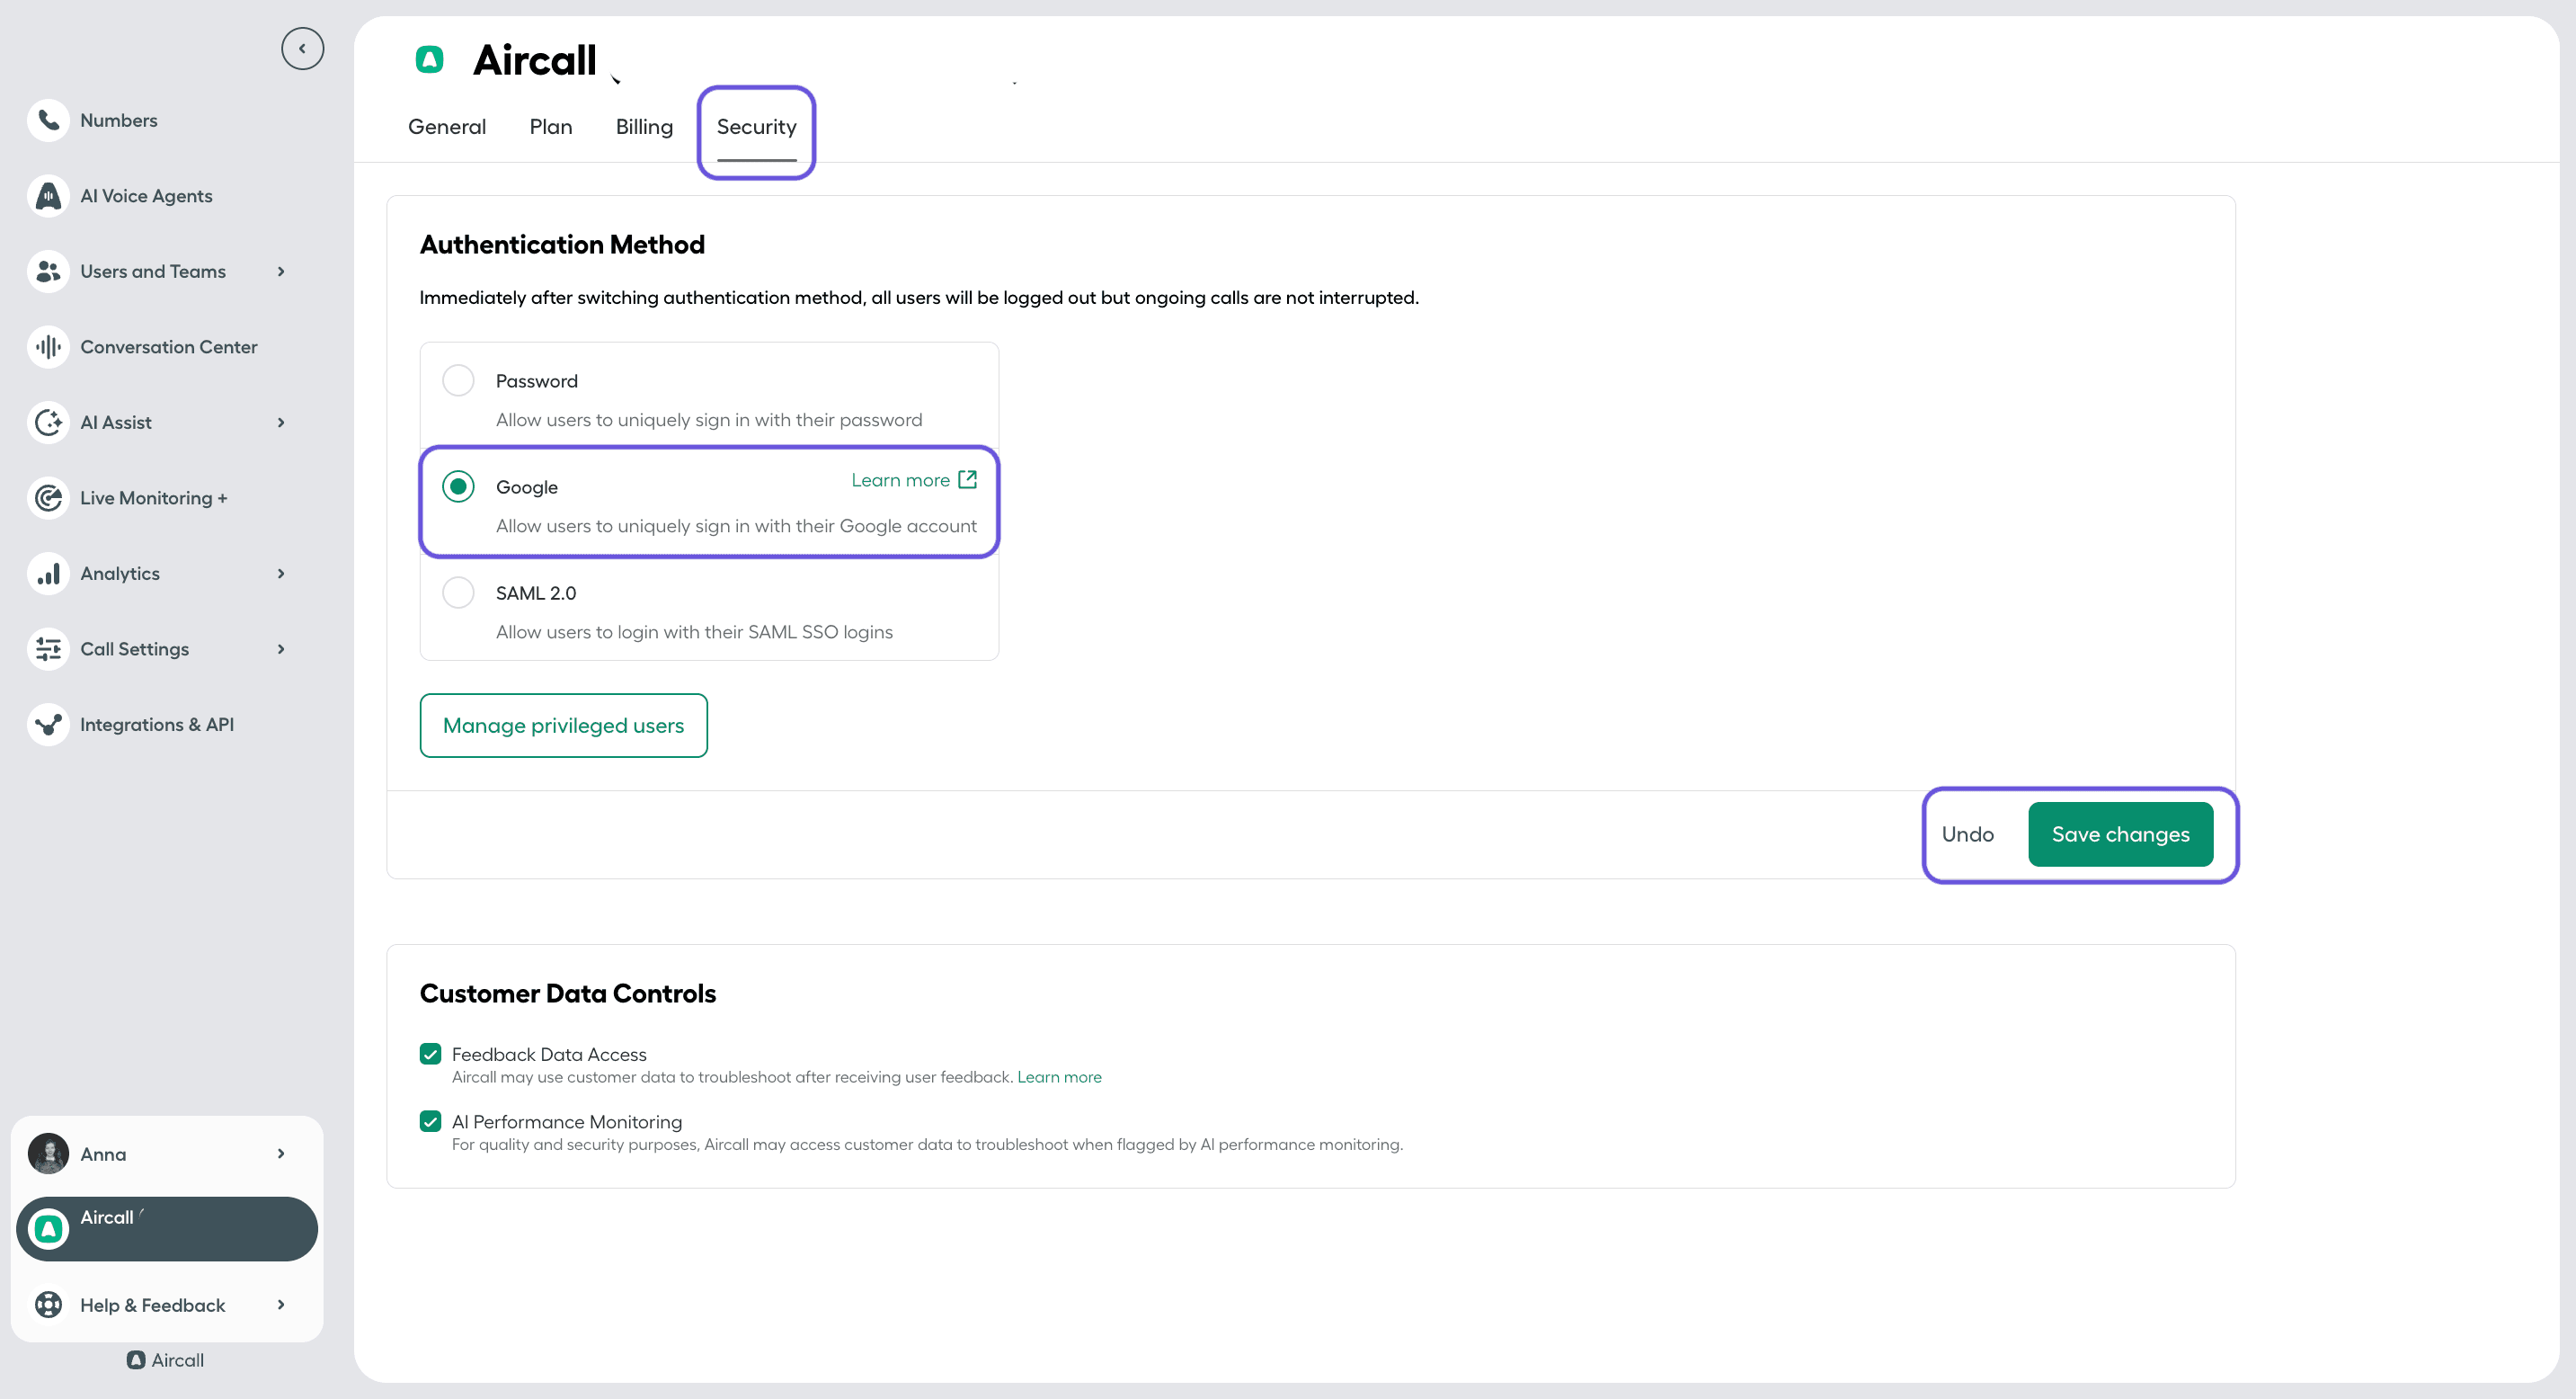Switch to the Billing tab
The height and width of the screenshot is (1399, 2576).
(x=644, y=127)
